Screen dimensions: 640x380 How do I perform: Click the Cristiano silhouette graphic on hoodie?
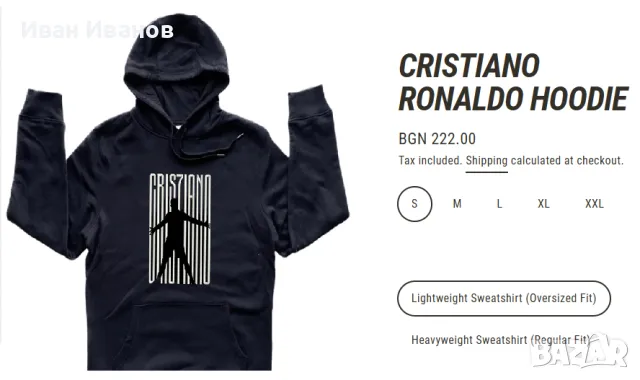click(180, 229)
